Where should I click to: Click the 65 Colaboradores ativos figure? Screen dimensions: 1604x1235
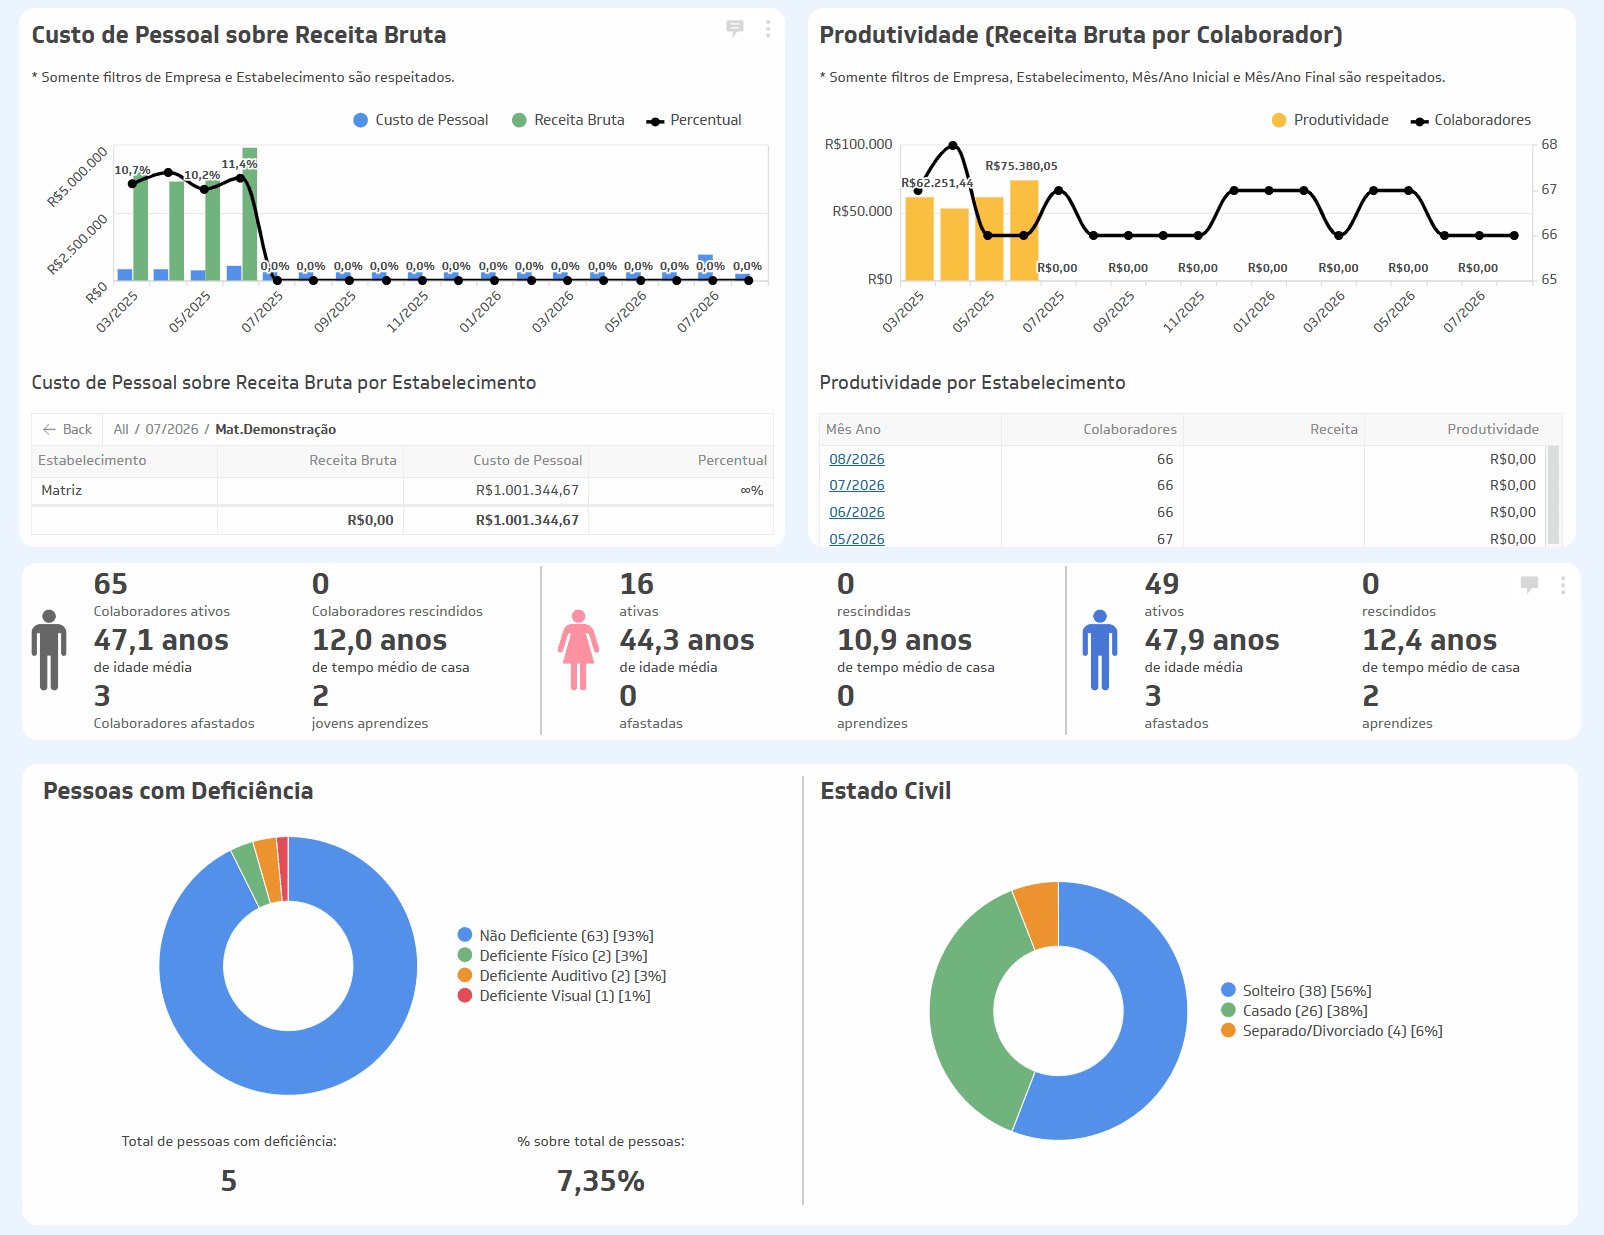pyautogui.click(x=111, y=584)
